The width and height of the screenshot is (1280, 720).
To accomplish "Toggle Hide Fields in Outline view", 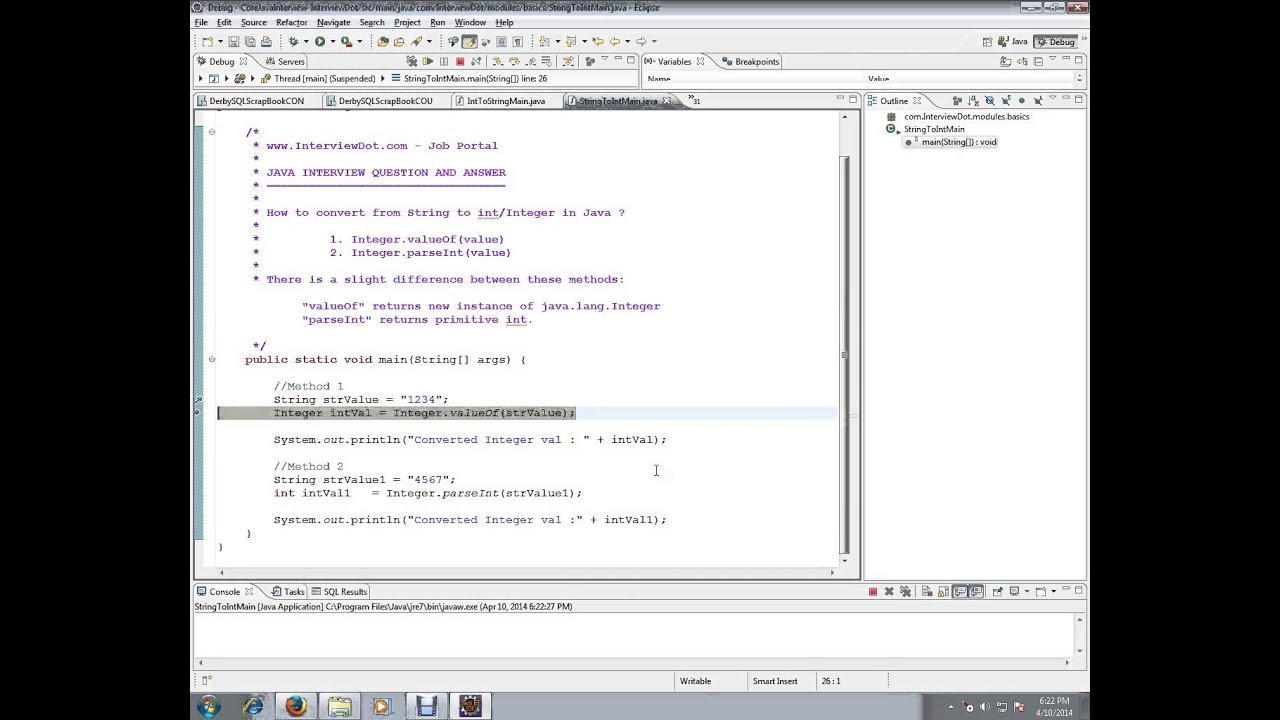I will 990,101.
